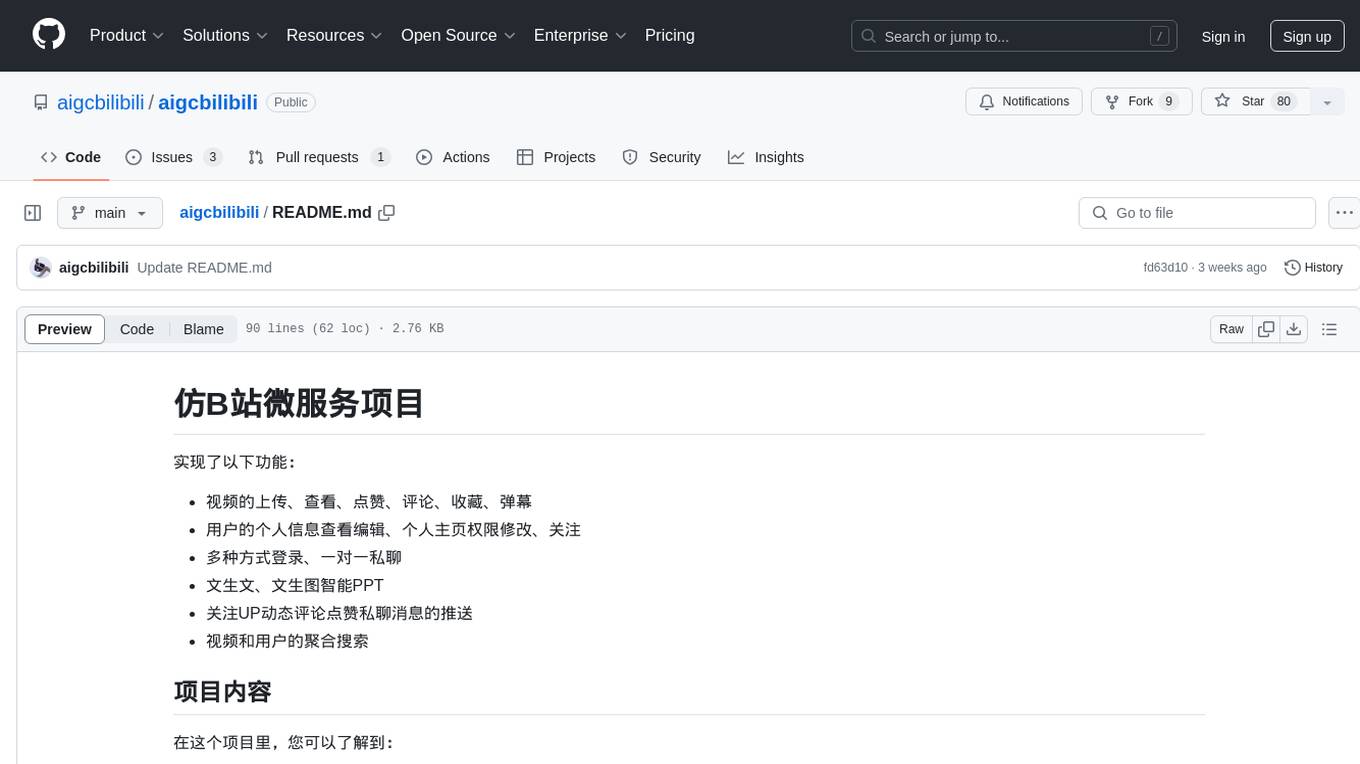
Task: Expand the Open Source menu
Action: (458, 35)
